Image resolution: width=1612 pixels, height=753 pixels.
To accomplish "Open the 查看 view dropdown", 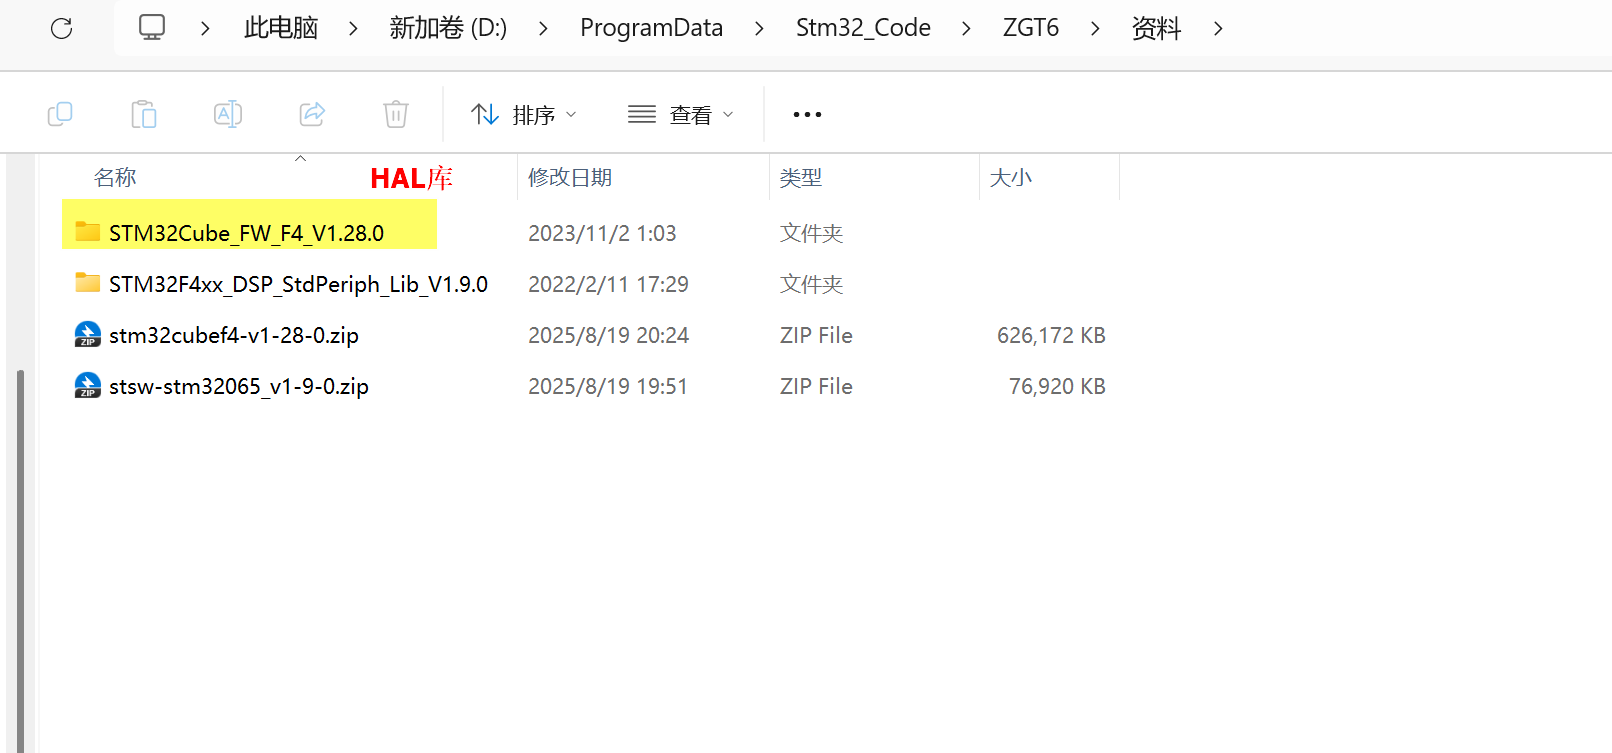I will point(681,115).
